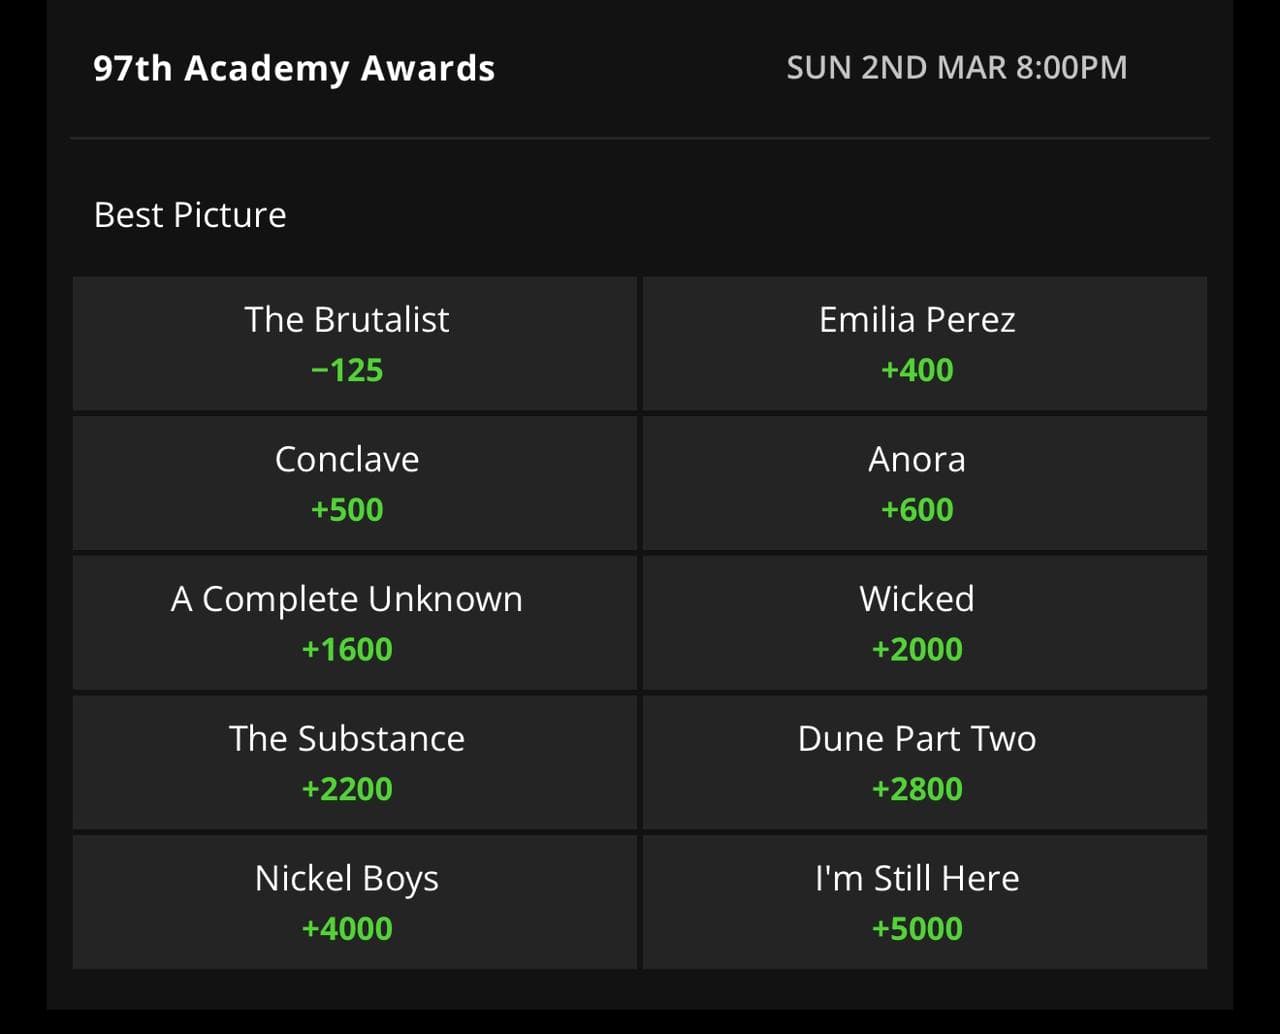Click the Anora film name
The image size is (1280, 1034).
point(917,459)
